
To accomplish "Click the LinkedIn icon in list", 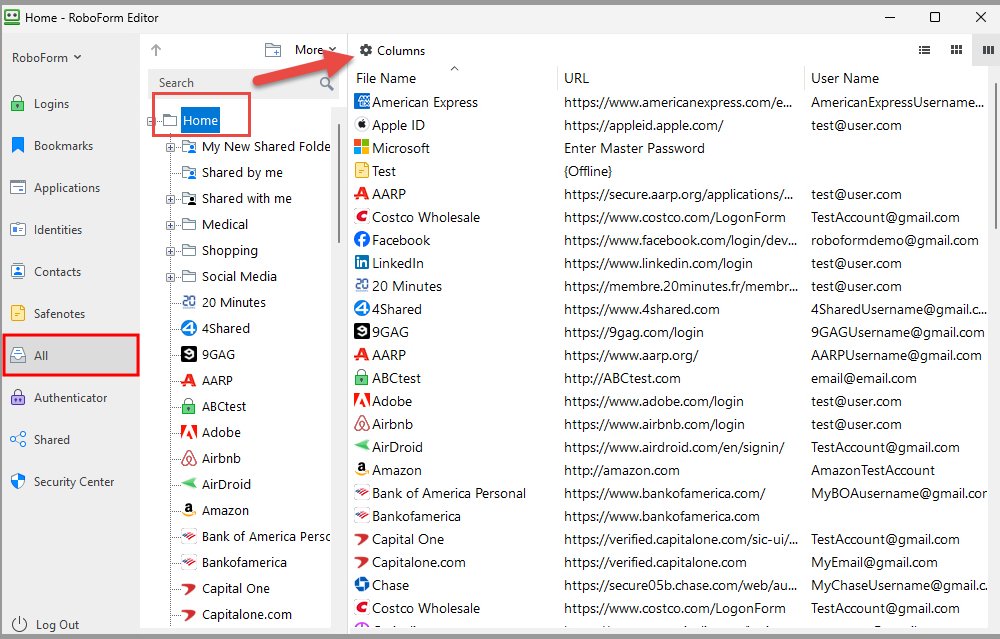I will pyautogui.click(x=362, y=262).
